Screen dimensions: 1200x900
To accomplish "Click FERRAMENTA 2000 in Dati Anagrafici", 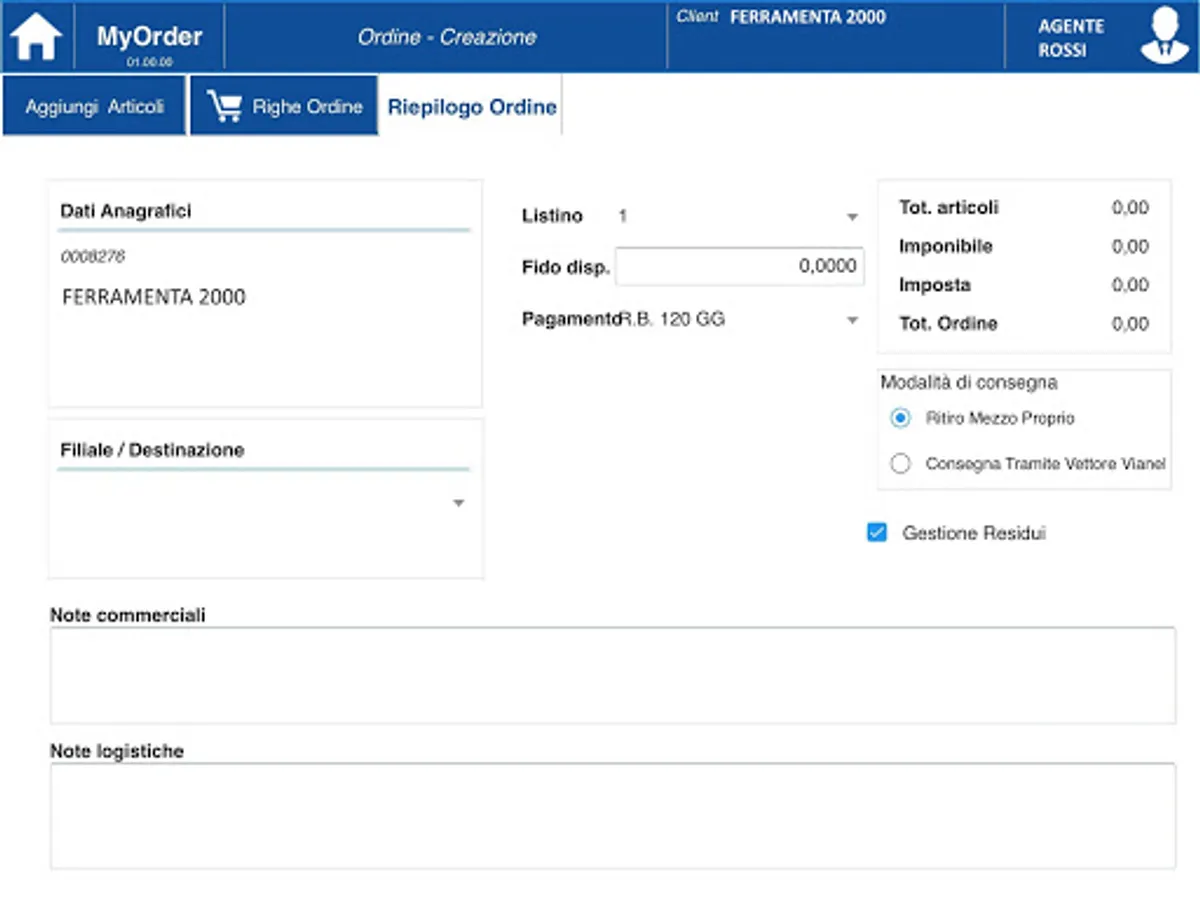I will click(x=154, y=297).
